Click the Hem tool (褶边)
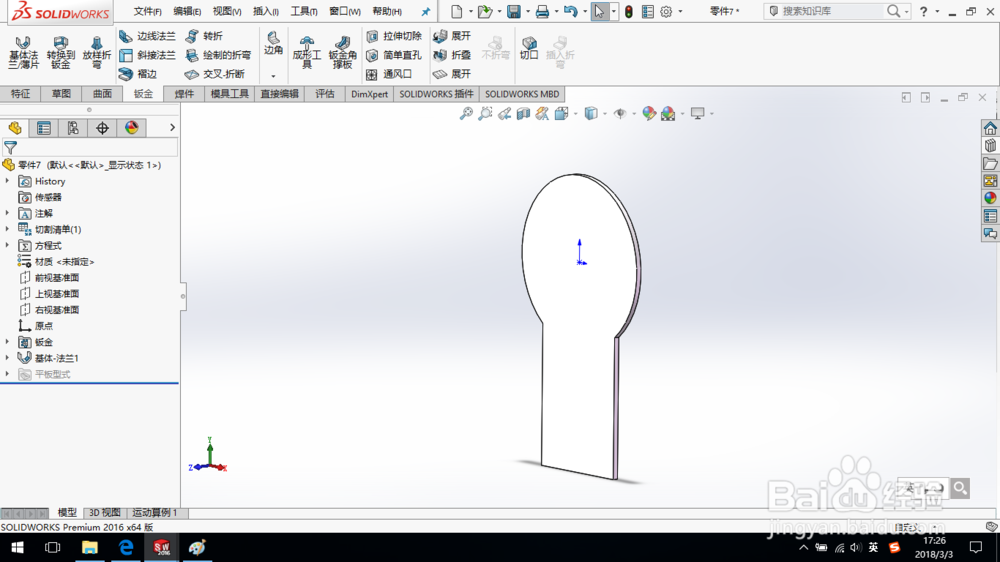The image size is (1000, 562). pyautogui.click(x=138, y=74)
